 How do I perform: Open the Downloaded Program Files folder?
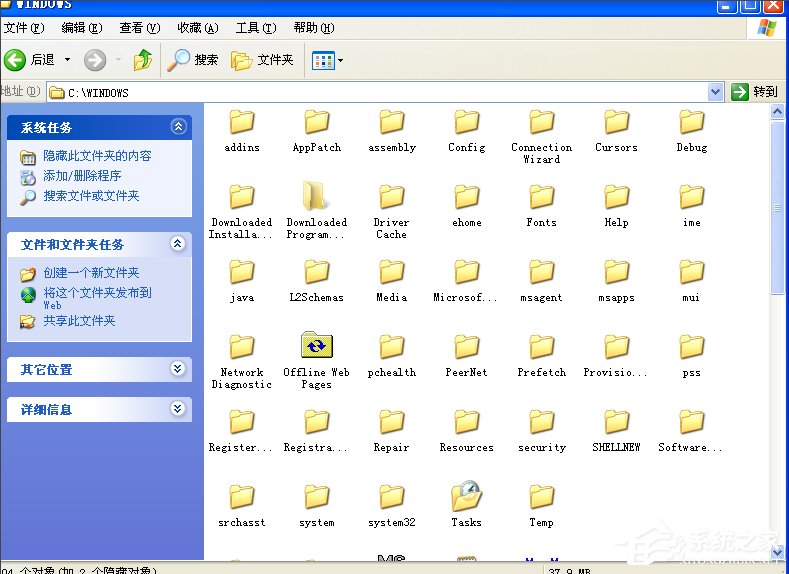316,197
